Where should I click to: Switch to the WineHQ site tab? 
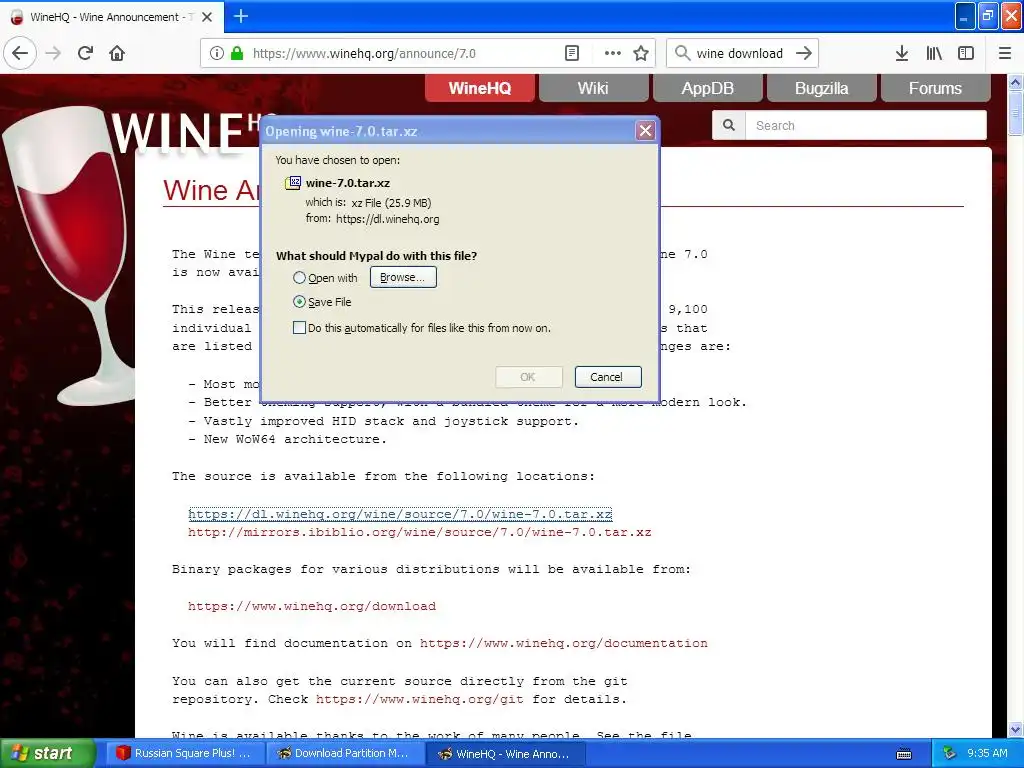tap(480, 88)
